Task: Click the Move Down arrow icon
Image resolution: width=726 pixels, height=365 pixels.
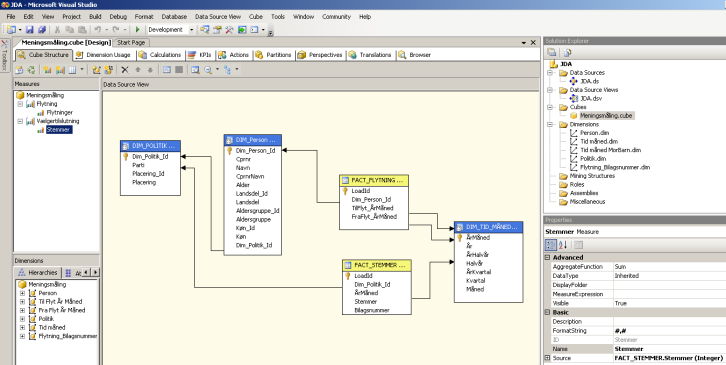Action: tap(150, 70)
